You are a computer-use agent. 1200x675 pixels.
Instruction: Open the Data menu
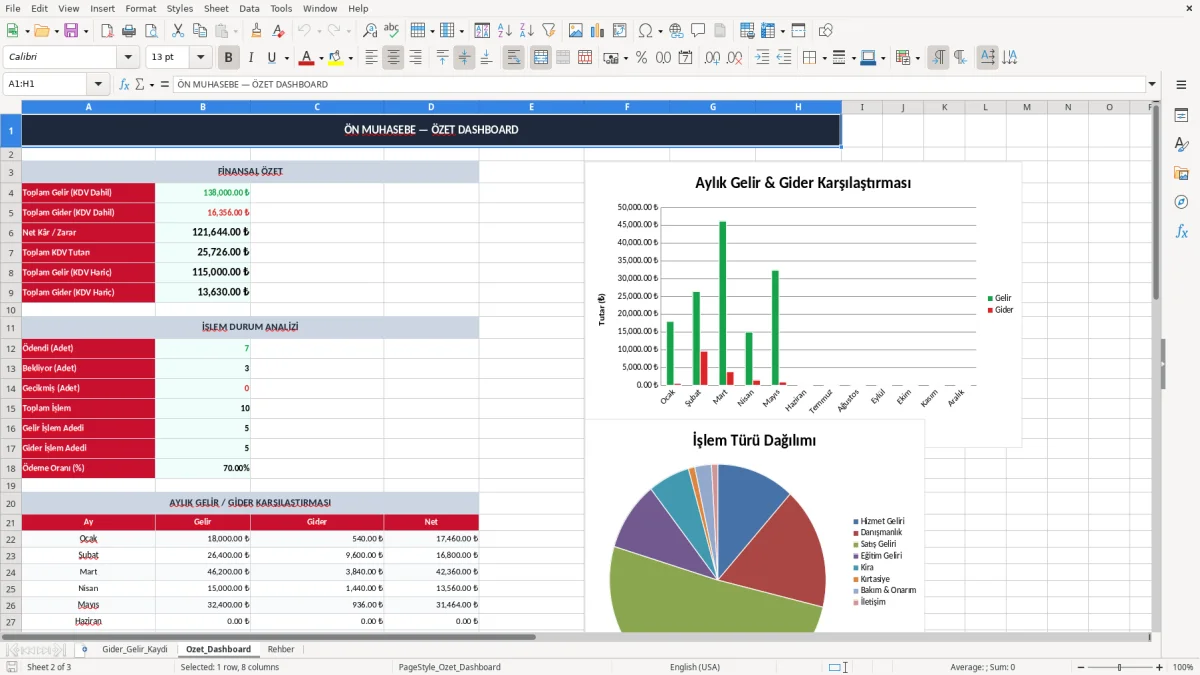point(249,8)
